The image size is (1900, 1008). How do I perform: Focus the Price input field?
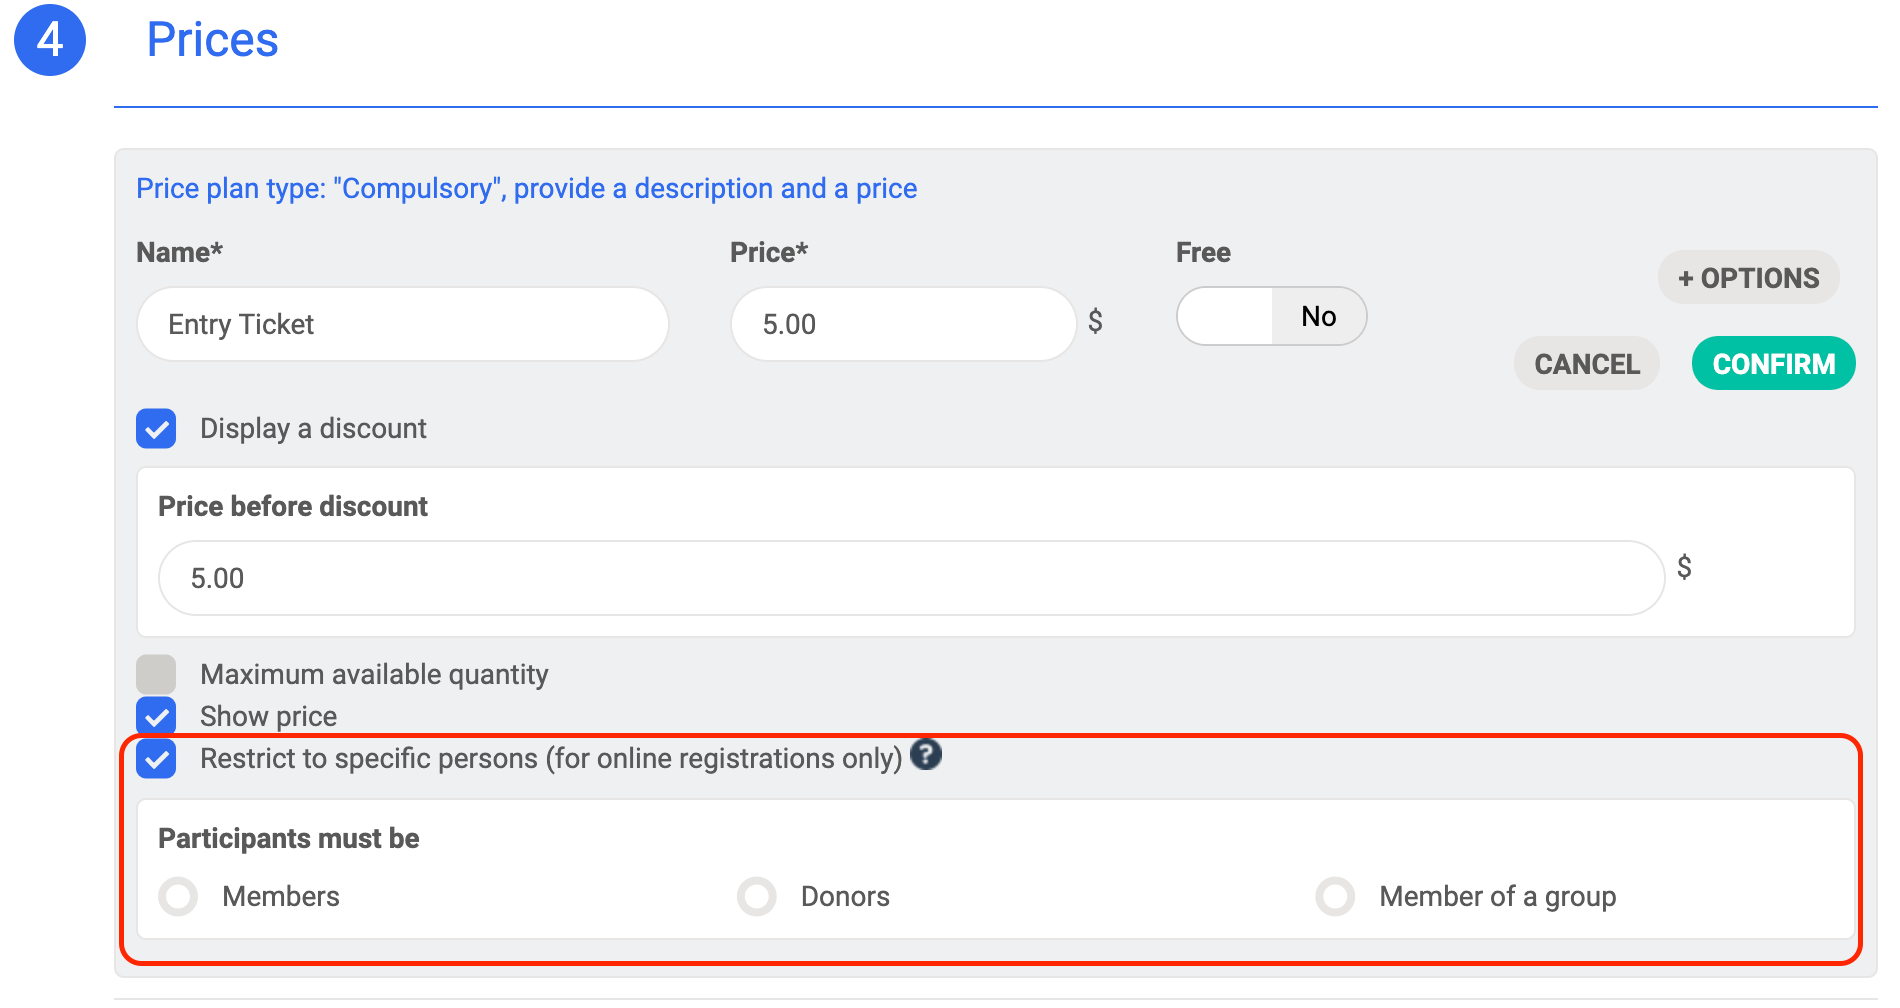click(902, 324)
